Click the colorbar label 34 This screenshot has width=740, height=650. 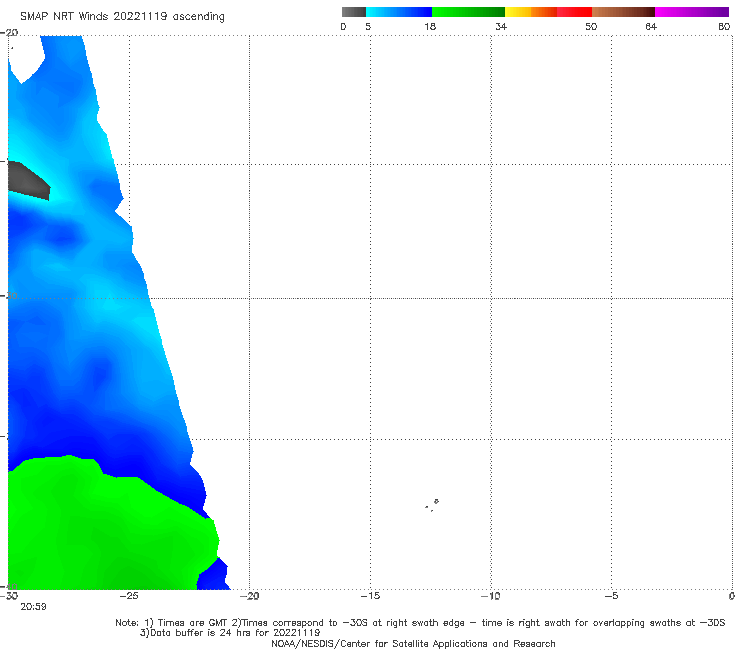click(x=501, y=27)
